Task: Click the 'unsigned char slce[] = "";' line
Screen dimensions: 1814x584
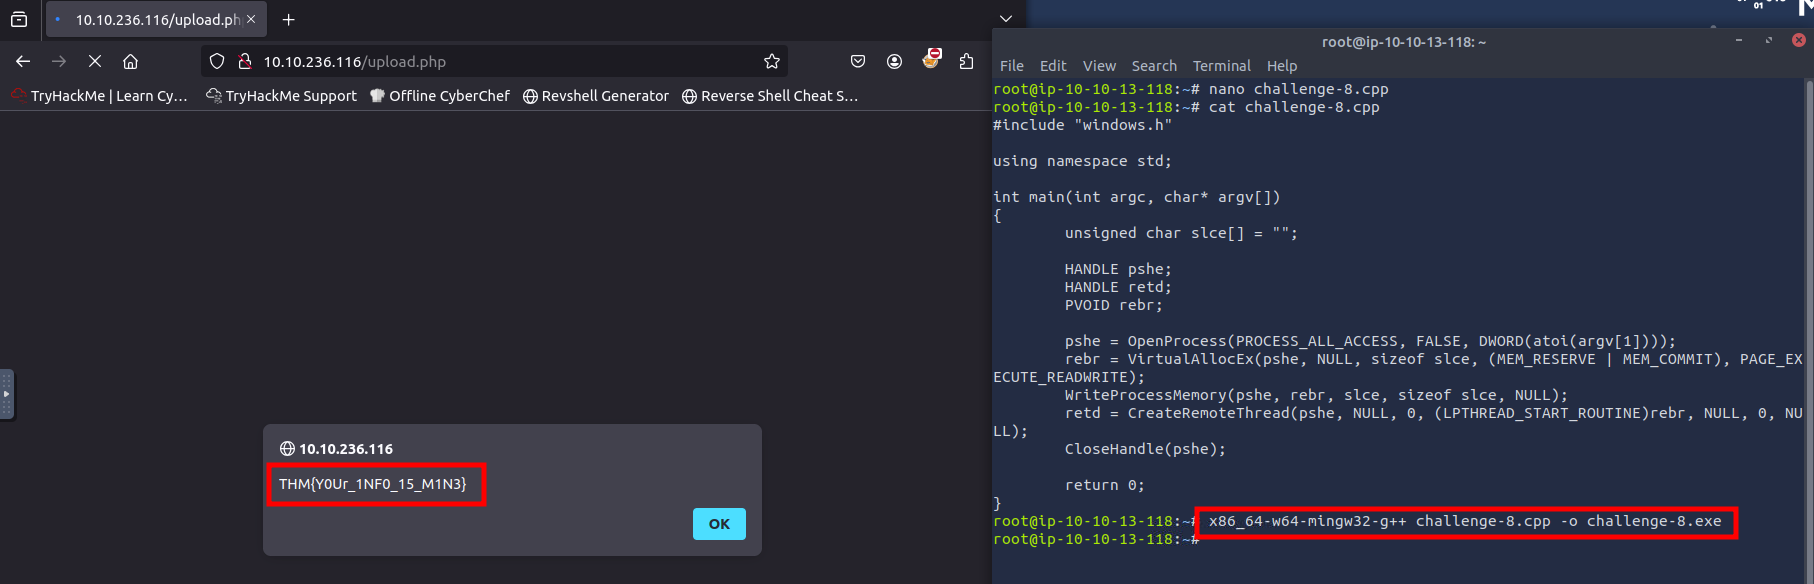Action: click(x=1181, y=233)
